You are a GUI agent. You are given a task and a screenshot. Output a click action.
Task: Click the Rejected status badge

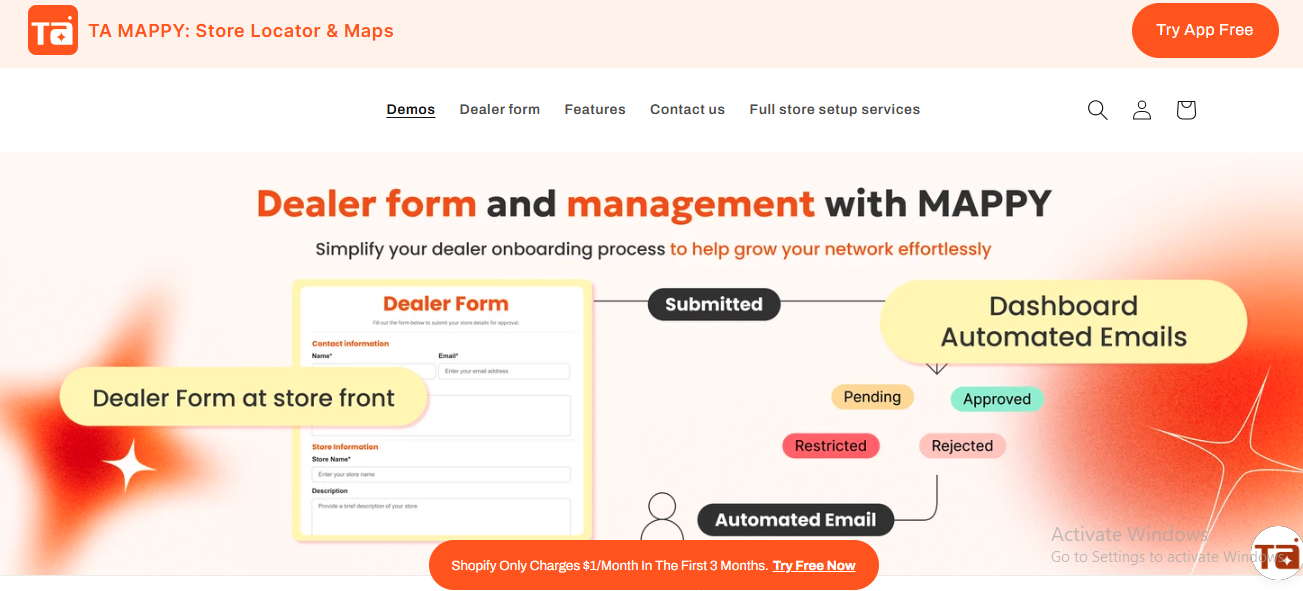click(x=962, y=446)
